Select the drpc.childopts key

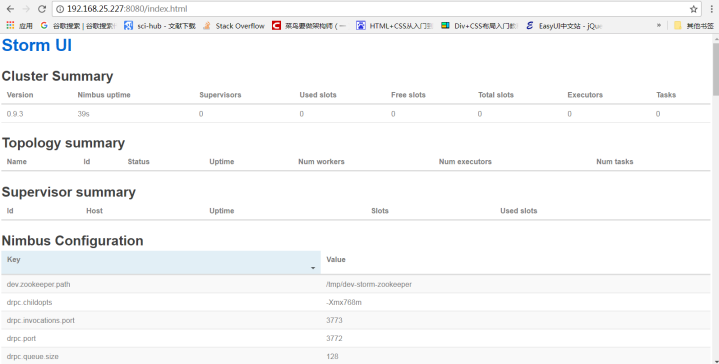click(29, 302)
